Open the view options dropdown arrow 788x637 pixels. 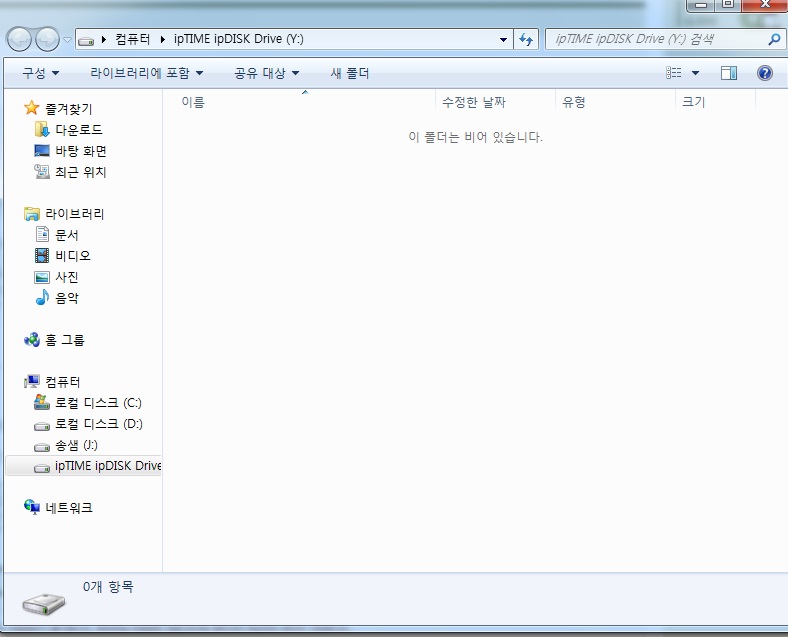pos(696,73)
